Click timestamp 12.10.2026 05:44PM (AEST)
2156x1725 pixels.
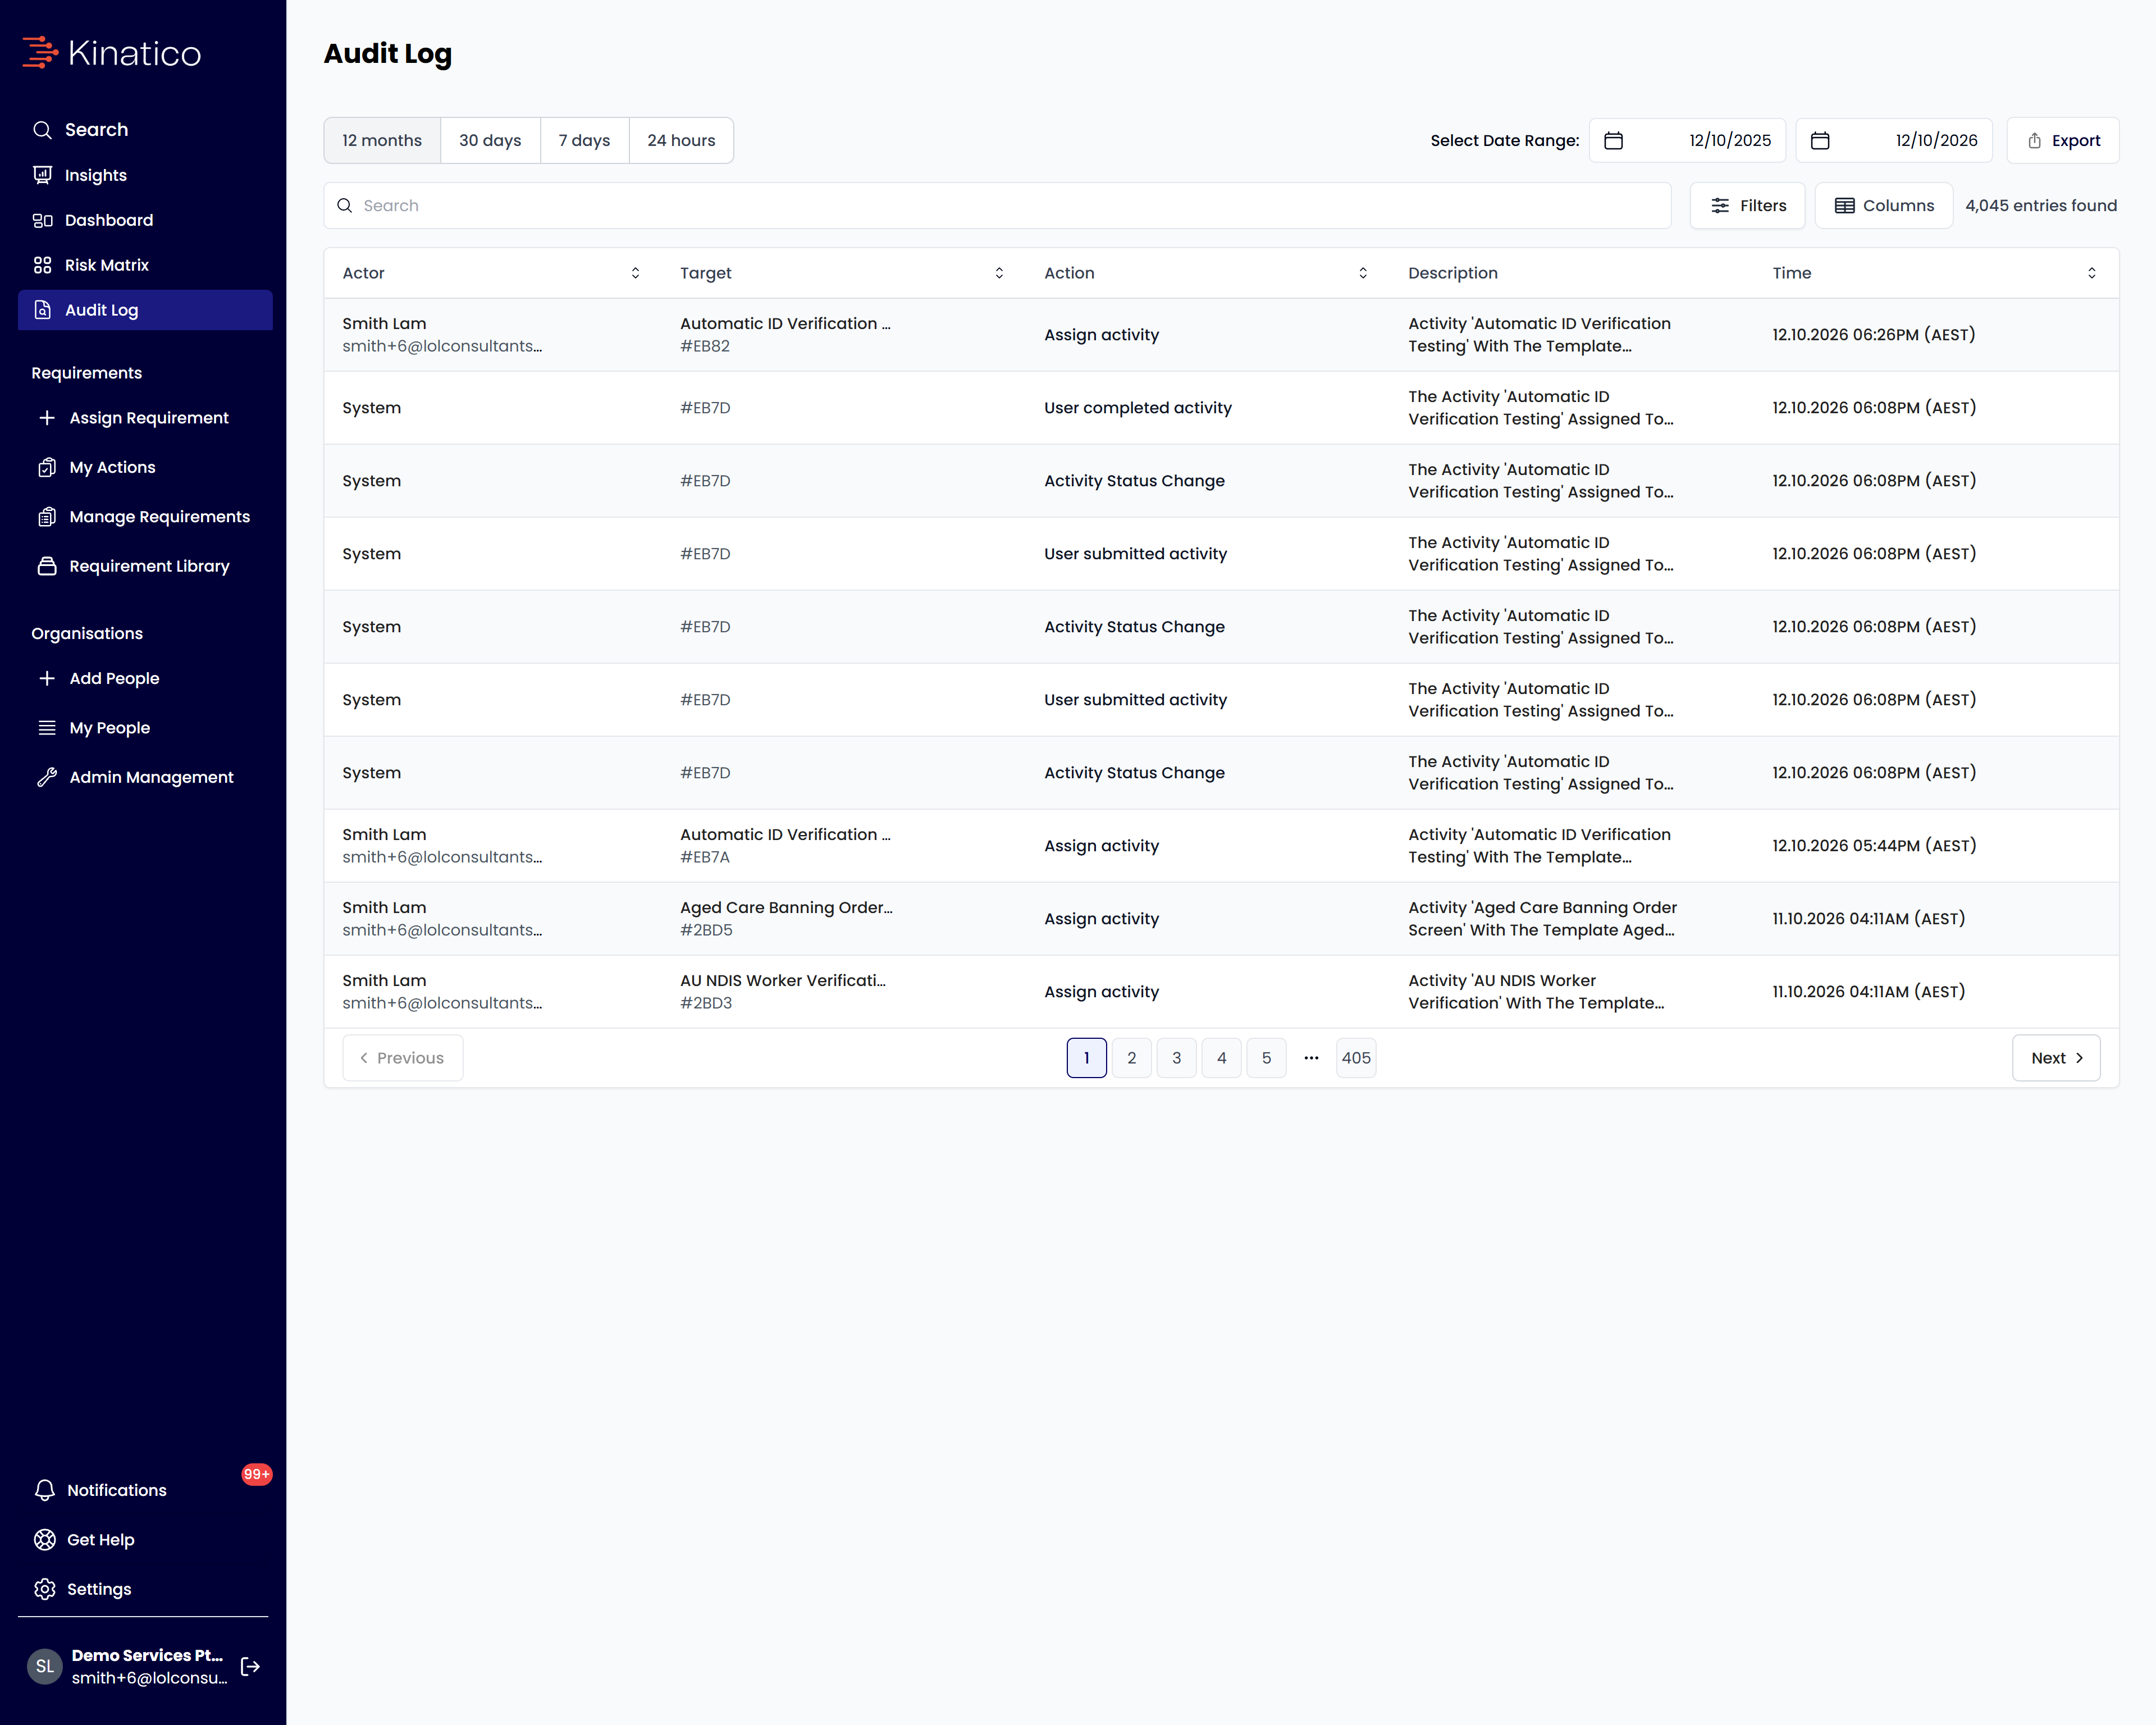coord(1875,846)
